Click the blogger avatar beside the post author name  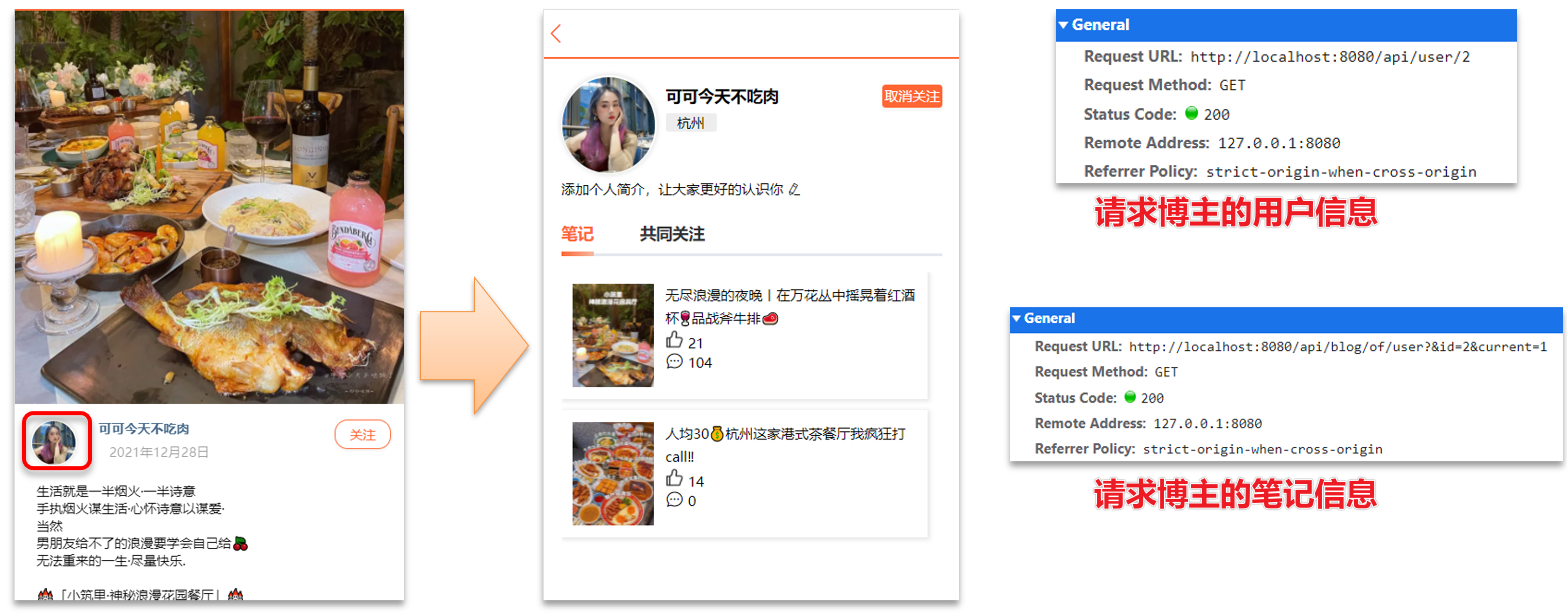(x=54, y=443)
